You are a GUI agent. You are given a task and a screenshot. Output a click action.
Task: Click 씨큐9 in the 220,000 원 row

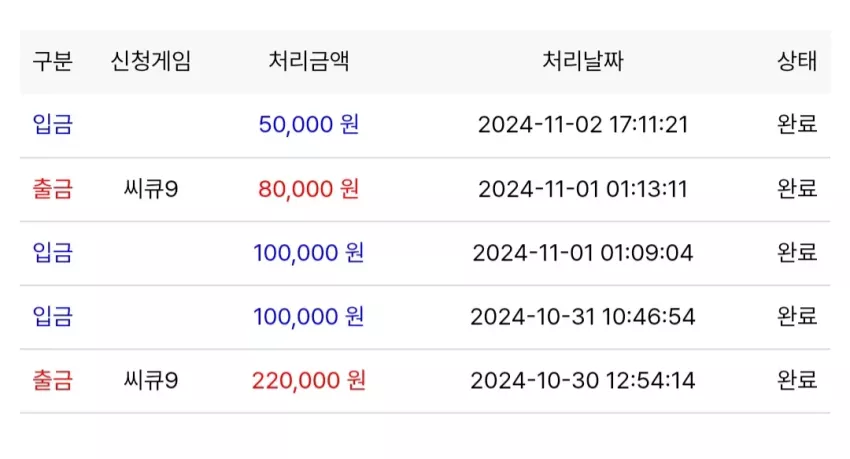coord(151,380)
